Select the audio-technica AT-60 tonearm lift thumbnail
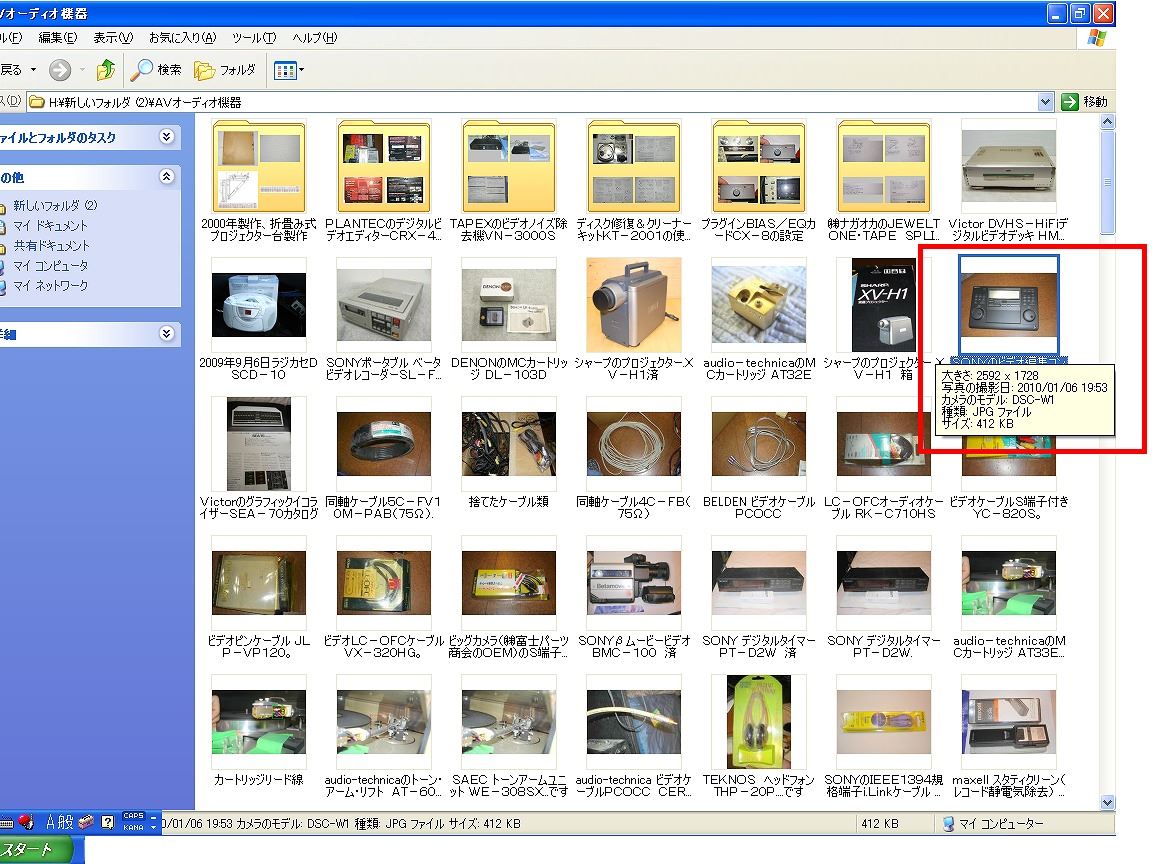Image resolution: width=1152 pixels, height=864 pixels. pyautogui.click(x=384, y=721)
